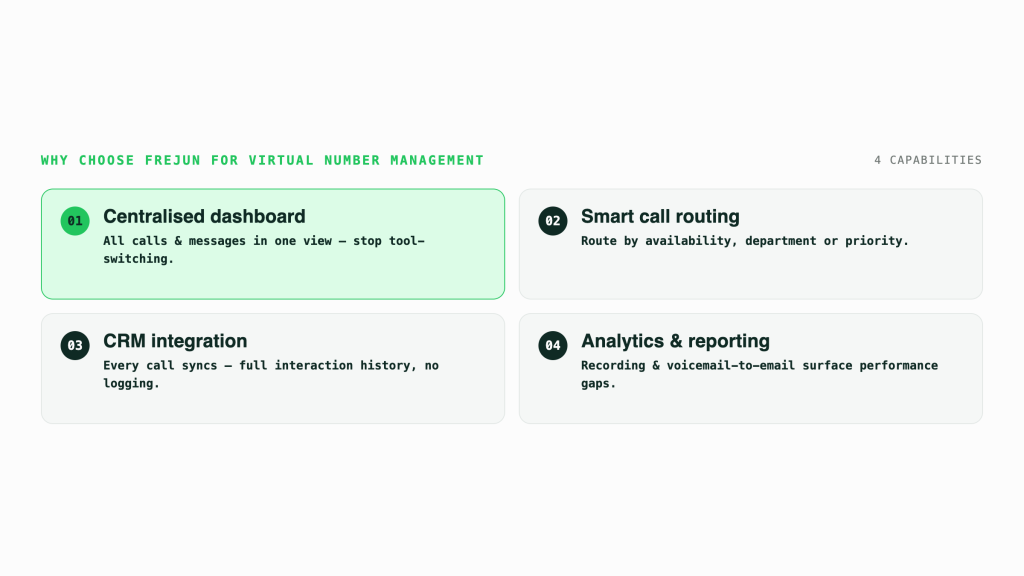Click the green 01 number badge
Viewport: 1024px width, 576px height.
[75, 221]
